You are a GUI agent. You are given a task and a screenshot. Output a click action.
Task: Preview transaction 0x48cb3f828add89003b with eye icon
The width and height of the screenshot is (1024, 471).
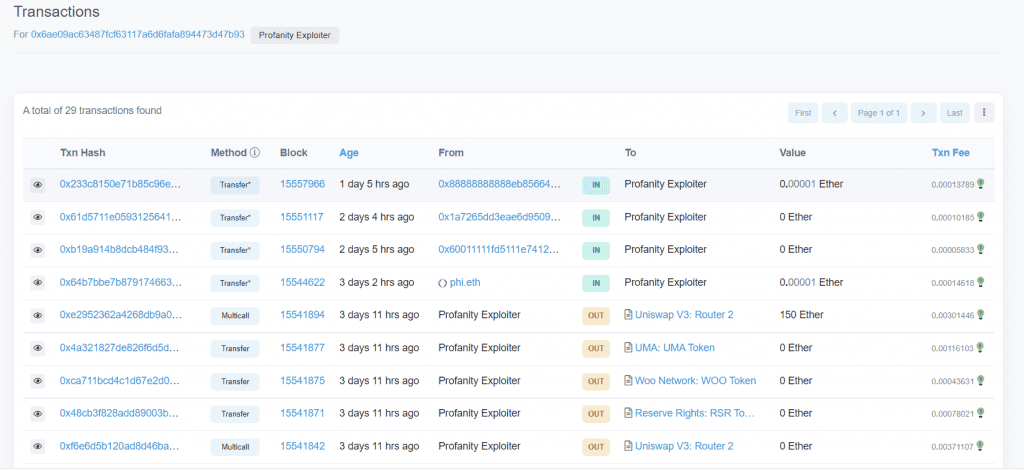point(38,414)
